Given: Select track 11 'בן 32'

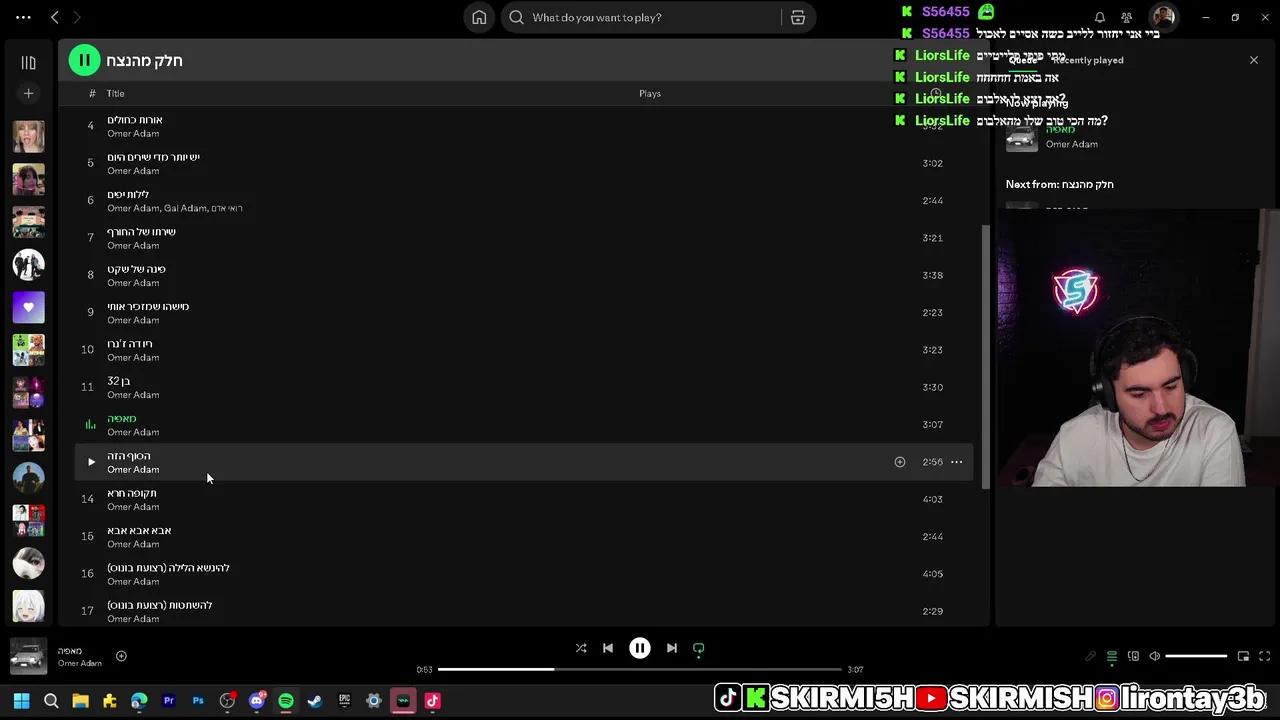Looking at the screenshot, I should (x=524, y=387).
